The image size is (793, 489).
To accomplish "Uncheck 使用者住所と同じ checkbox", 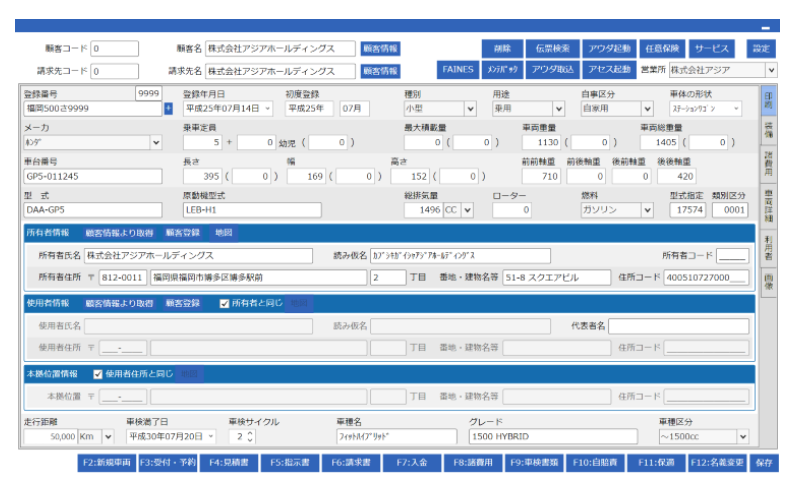I will point(98,374).
